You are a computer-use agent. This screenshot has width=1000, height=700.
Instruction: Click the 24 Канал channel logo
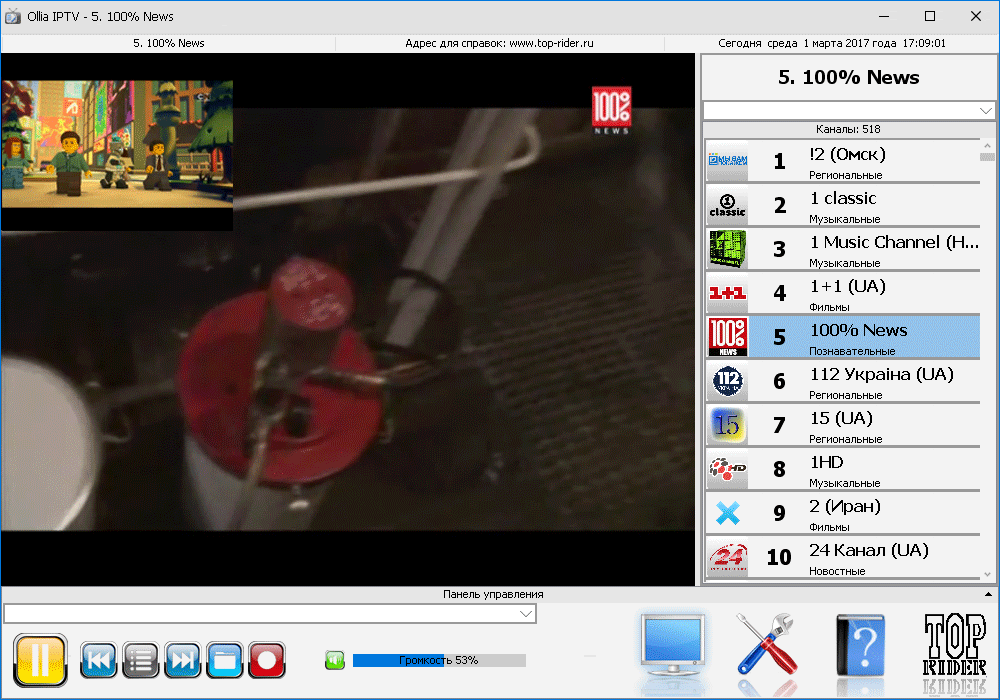coord(728,557)
